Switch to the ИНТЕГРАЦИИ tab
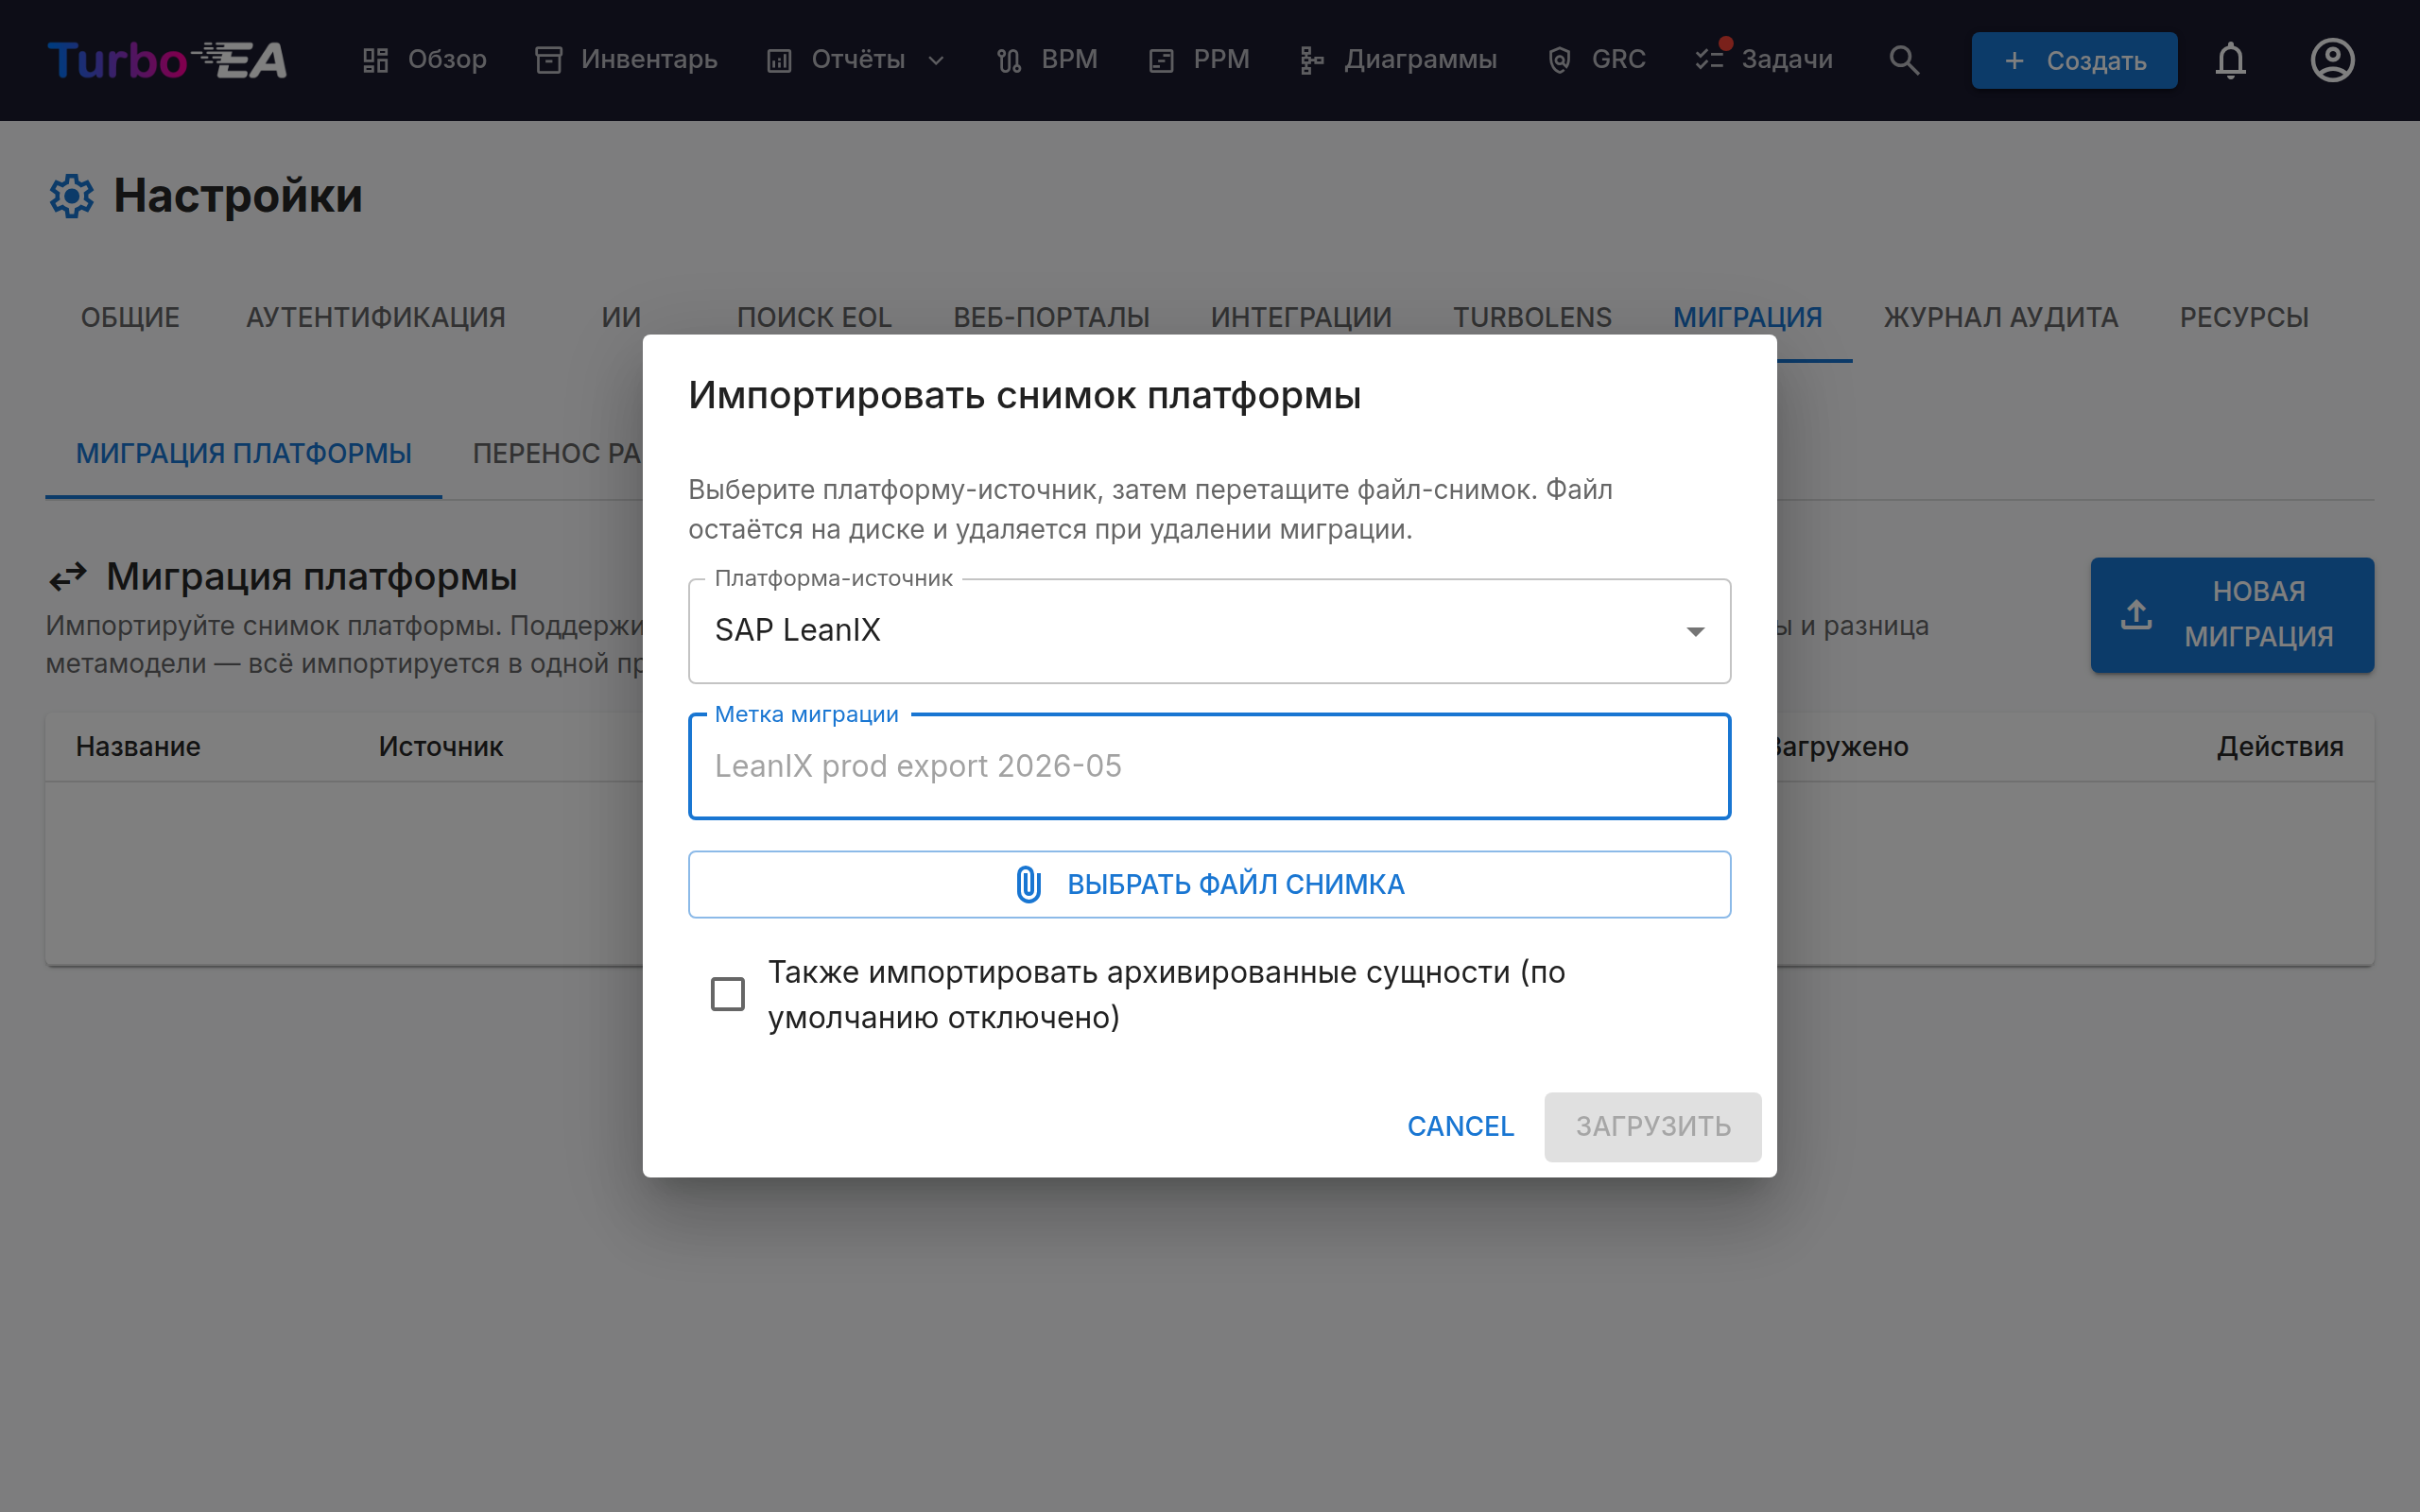 1301,317
